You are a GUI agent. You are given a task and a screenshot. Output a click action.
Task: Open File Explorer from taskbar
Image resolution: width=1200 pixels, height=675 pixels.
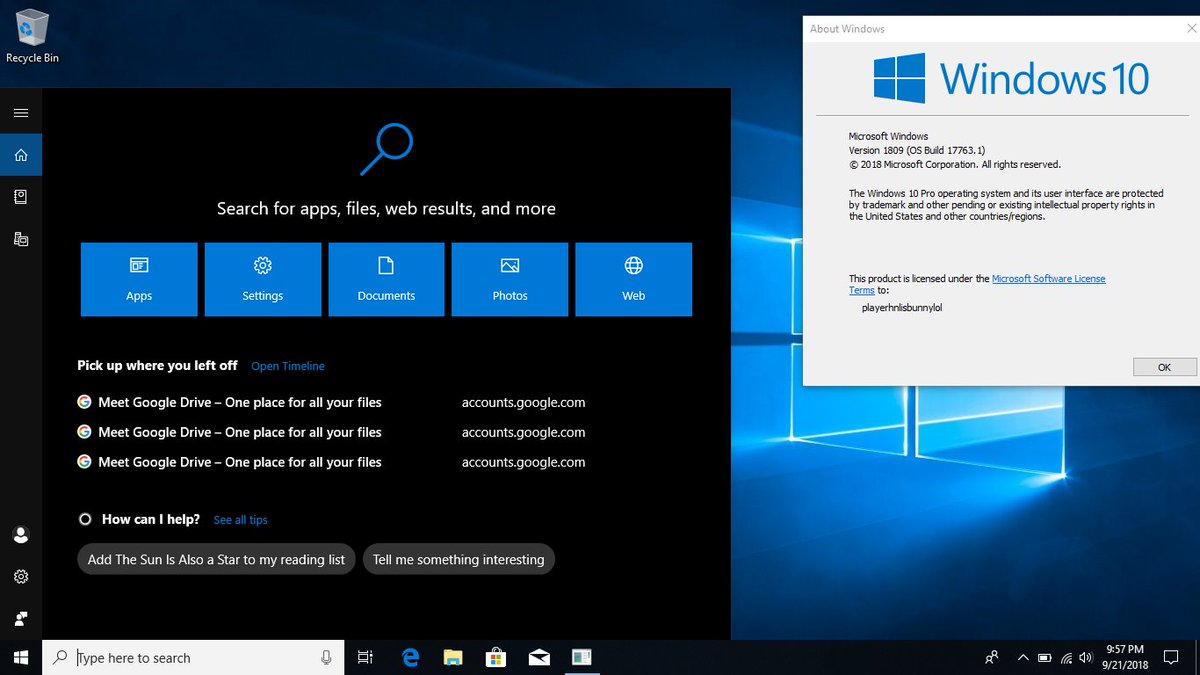pos(453,657)
